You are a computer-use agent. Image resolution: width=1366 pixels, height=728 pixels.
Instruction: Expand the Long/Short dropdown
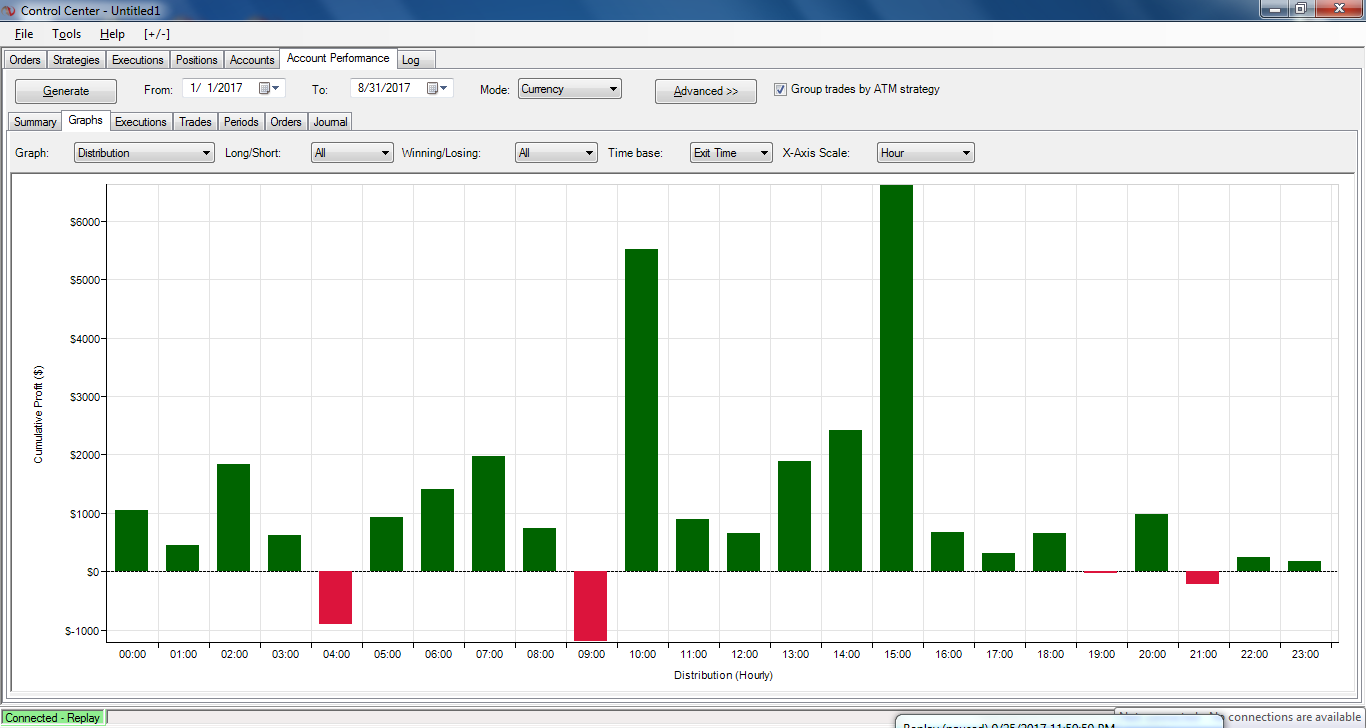(352, 153)
